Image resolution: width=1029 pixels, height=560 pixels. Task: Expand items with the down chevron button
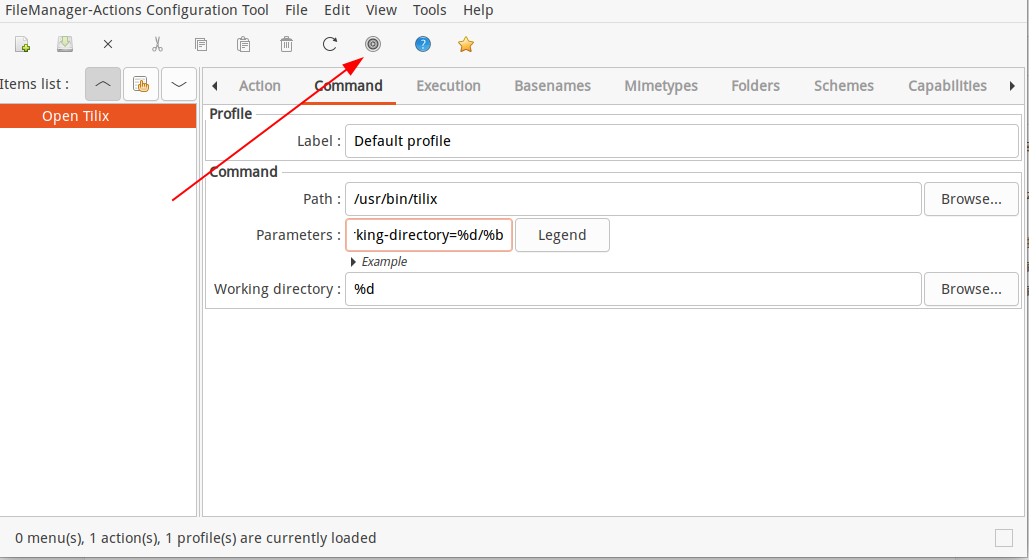pyautogui.click(x=178, y=84)
